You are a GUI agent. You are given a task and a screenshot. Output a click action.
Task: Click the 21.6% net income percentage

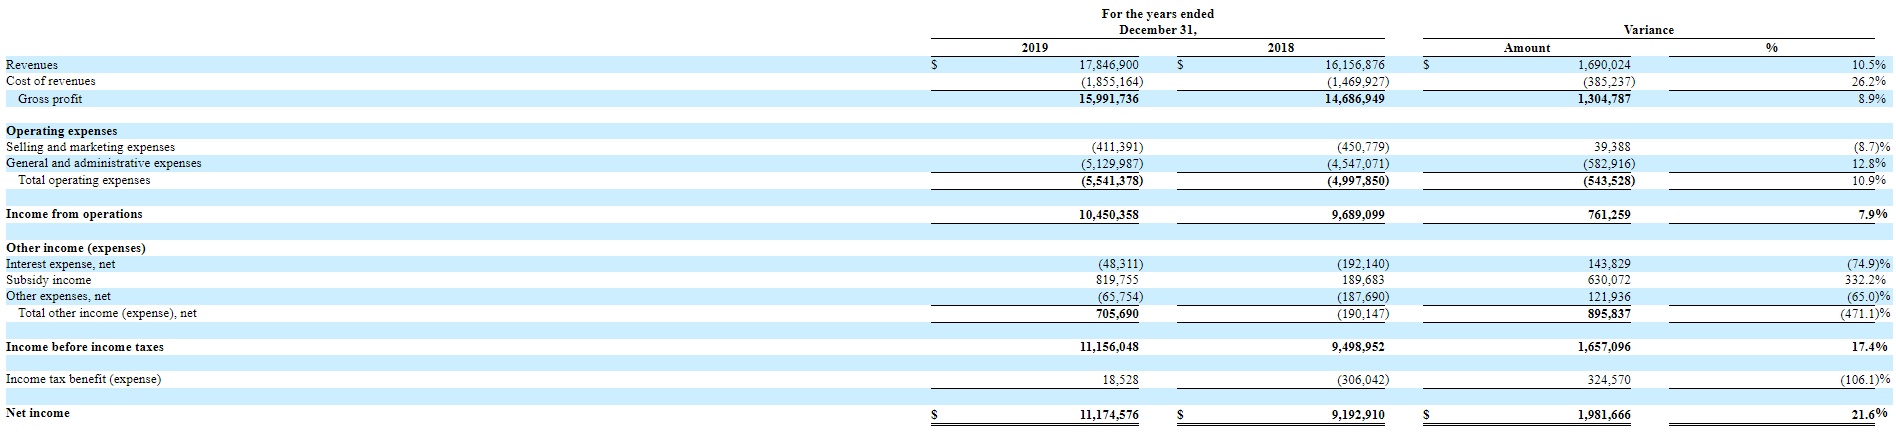click(x=1868, y=413)
